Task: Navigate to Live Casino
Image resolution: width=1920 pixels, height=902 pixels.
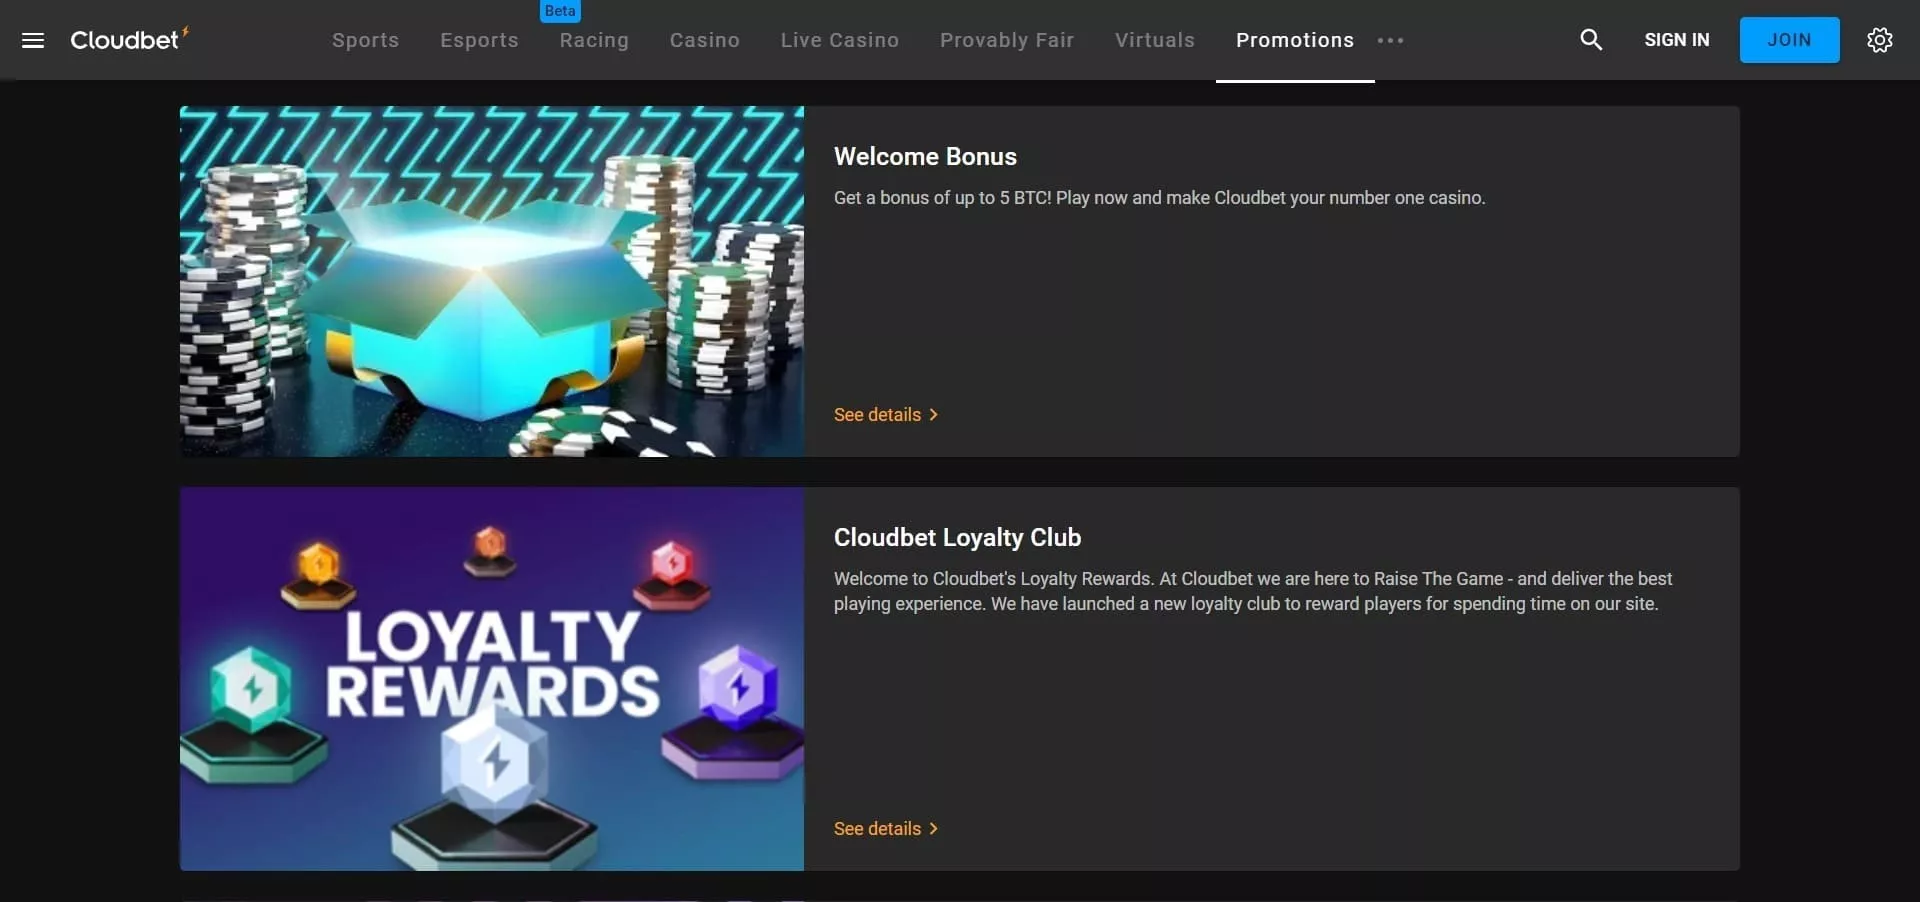Action: (x=840, y=40)
